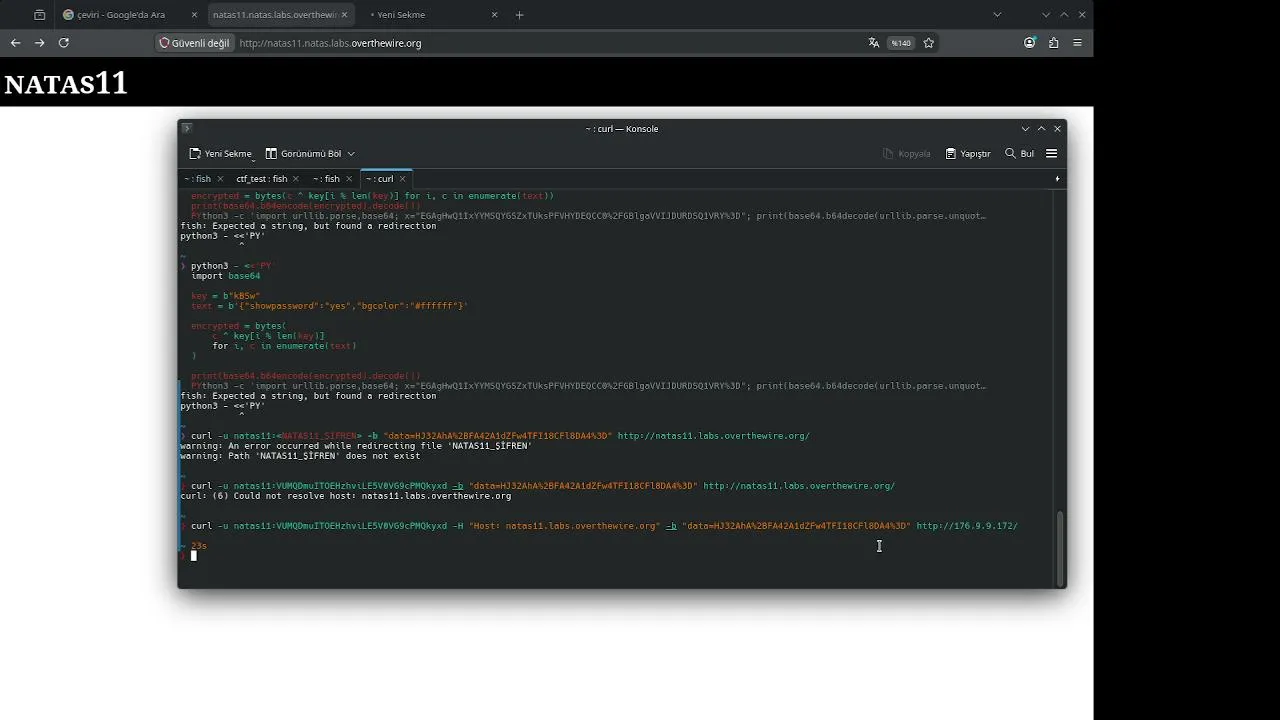Click the tab bar overflow arrow in Konsole

[1057, 179]
